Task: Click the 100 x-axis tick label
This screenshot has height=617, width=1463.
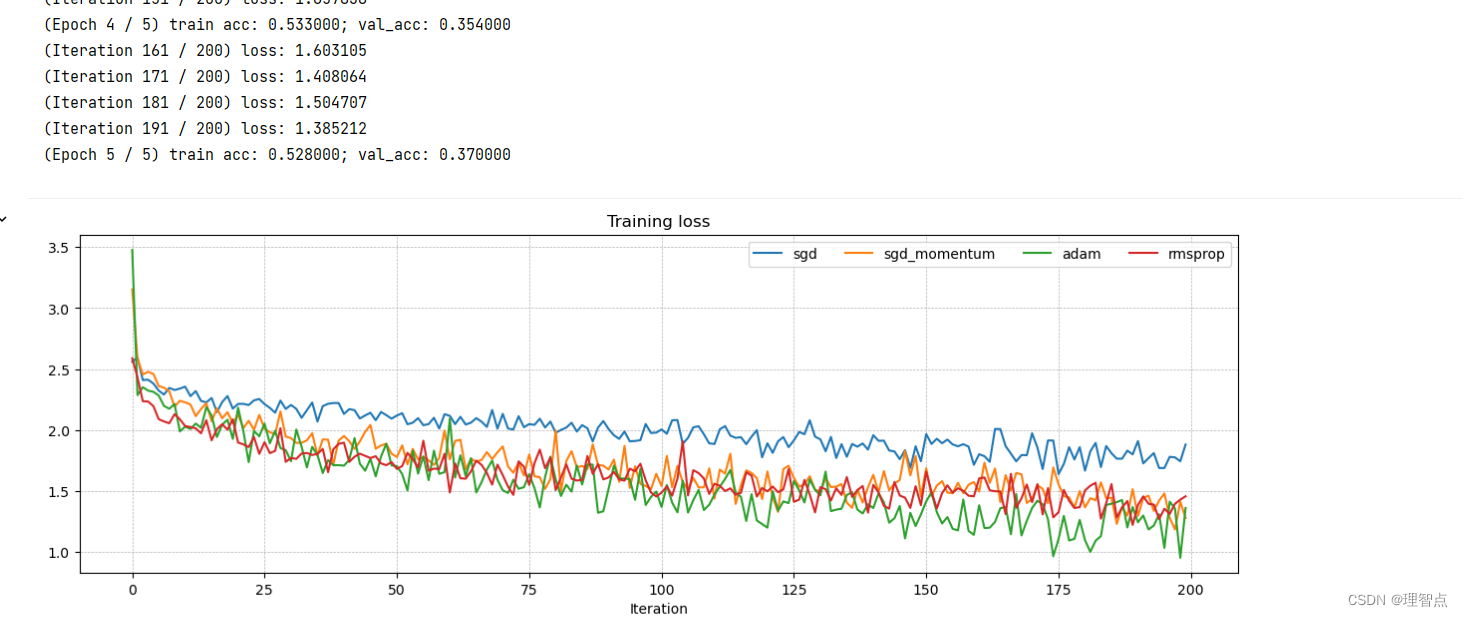Action: tap(661, 589)
